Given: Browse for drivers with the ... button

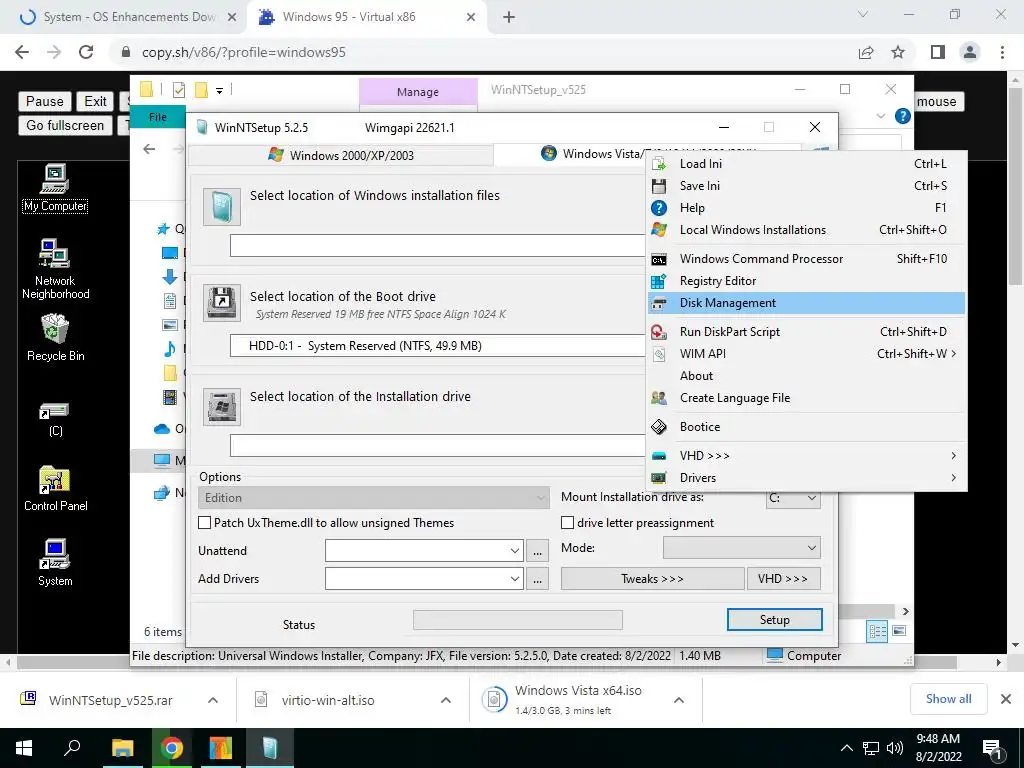Looking at the screenshot, I should 537,579.
